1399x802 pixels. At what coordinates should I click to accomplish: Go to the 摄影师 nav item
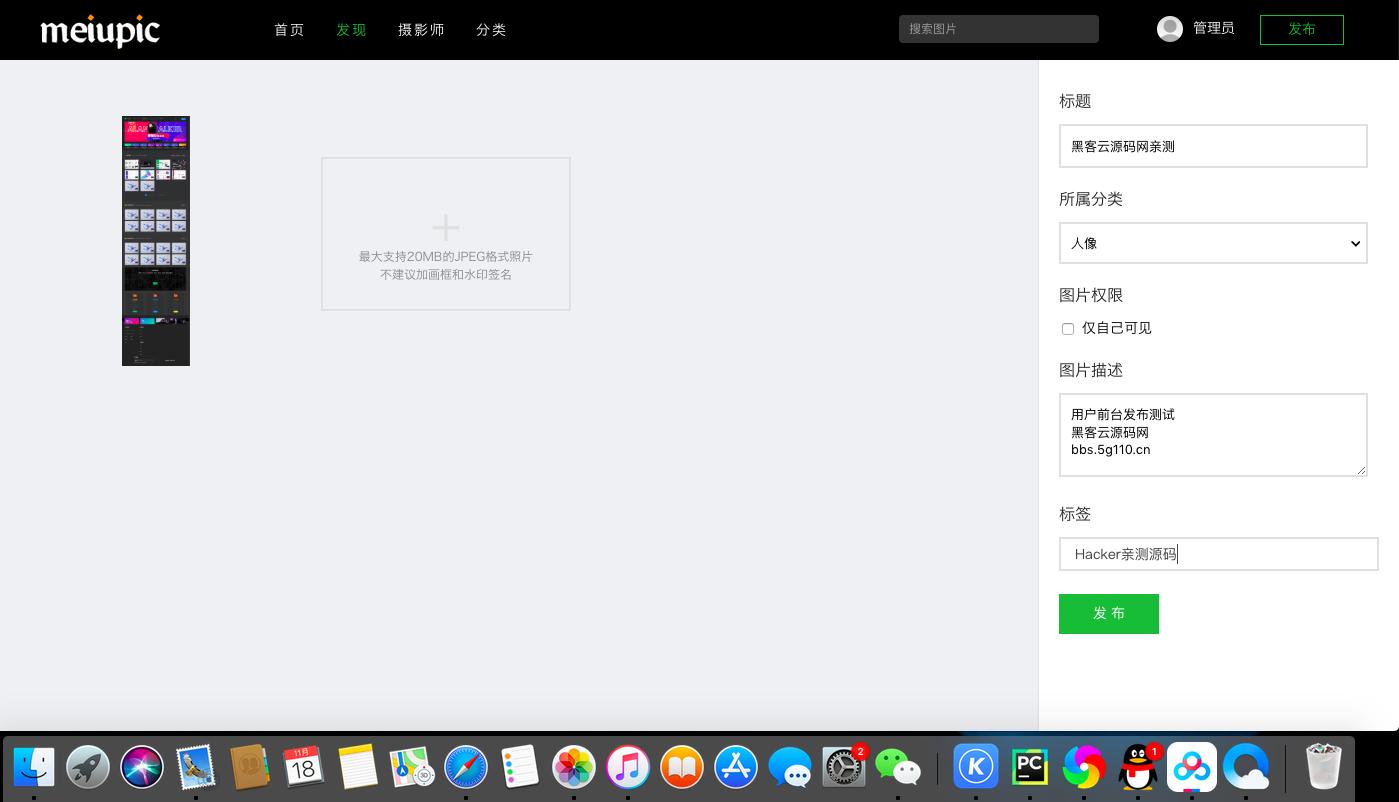421,30
